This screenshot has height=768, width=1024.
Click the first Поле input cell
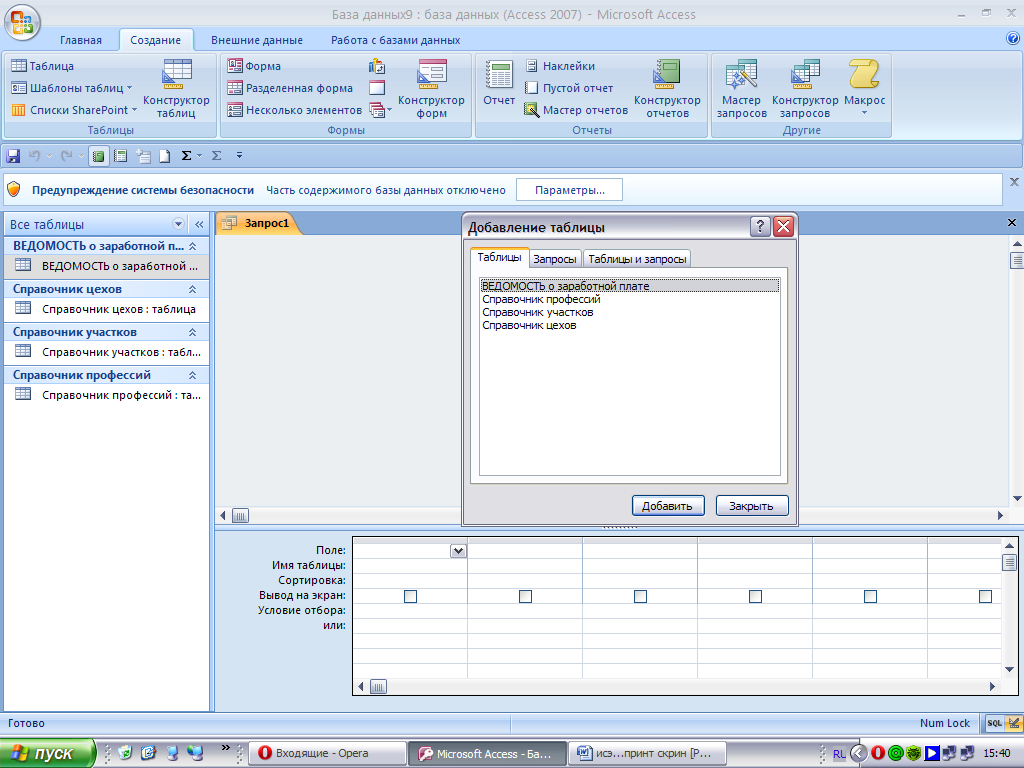pyautogui.click(x=409, y=551)
